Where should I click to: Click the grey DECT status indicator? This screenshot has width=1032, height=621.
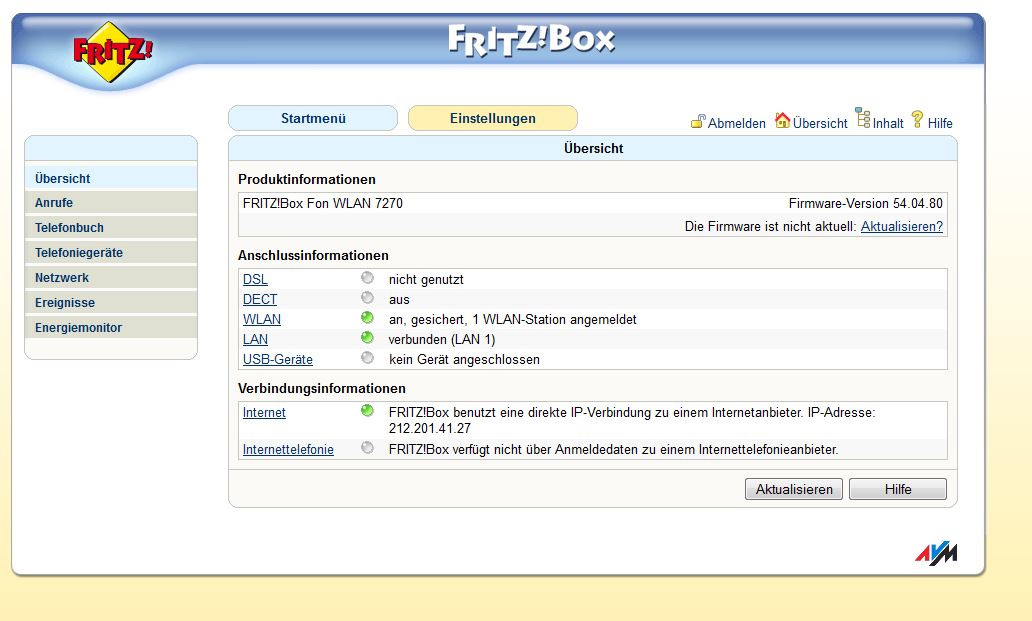367,297
